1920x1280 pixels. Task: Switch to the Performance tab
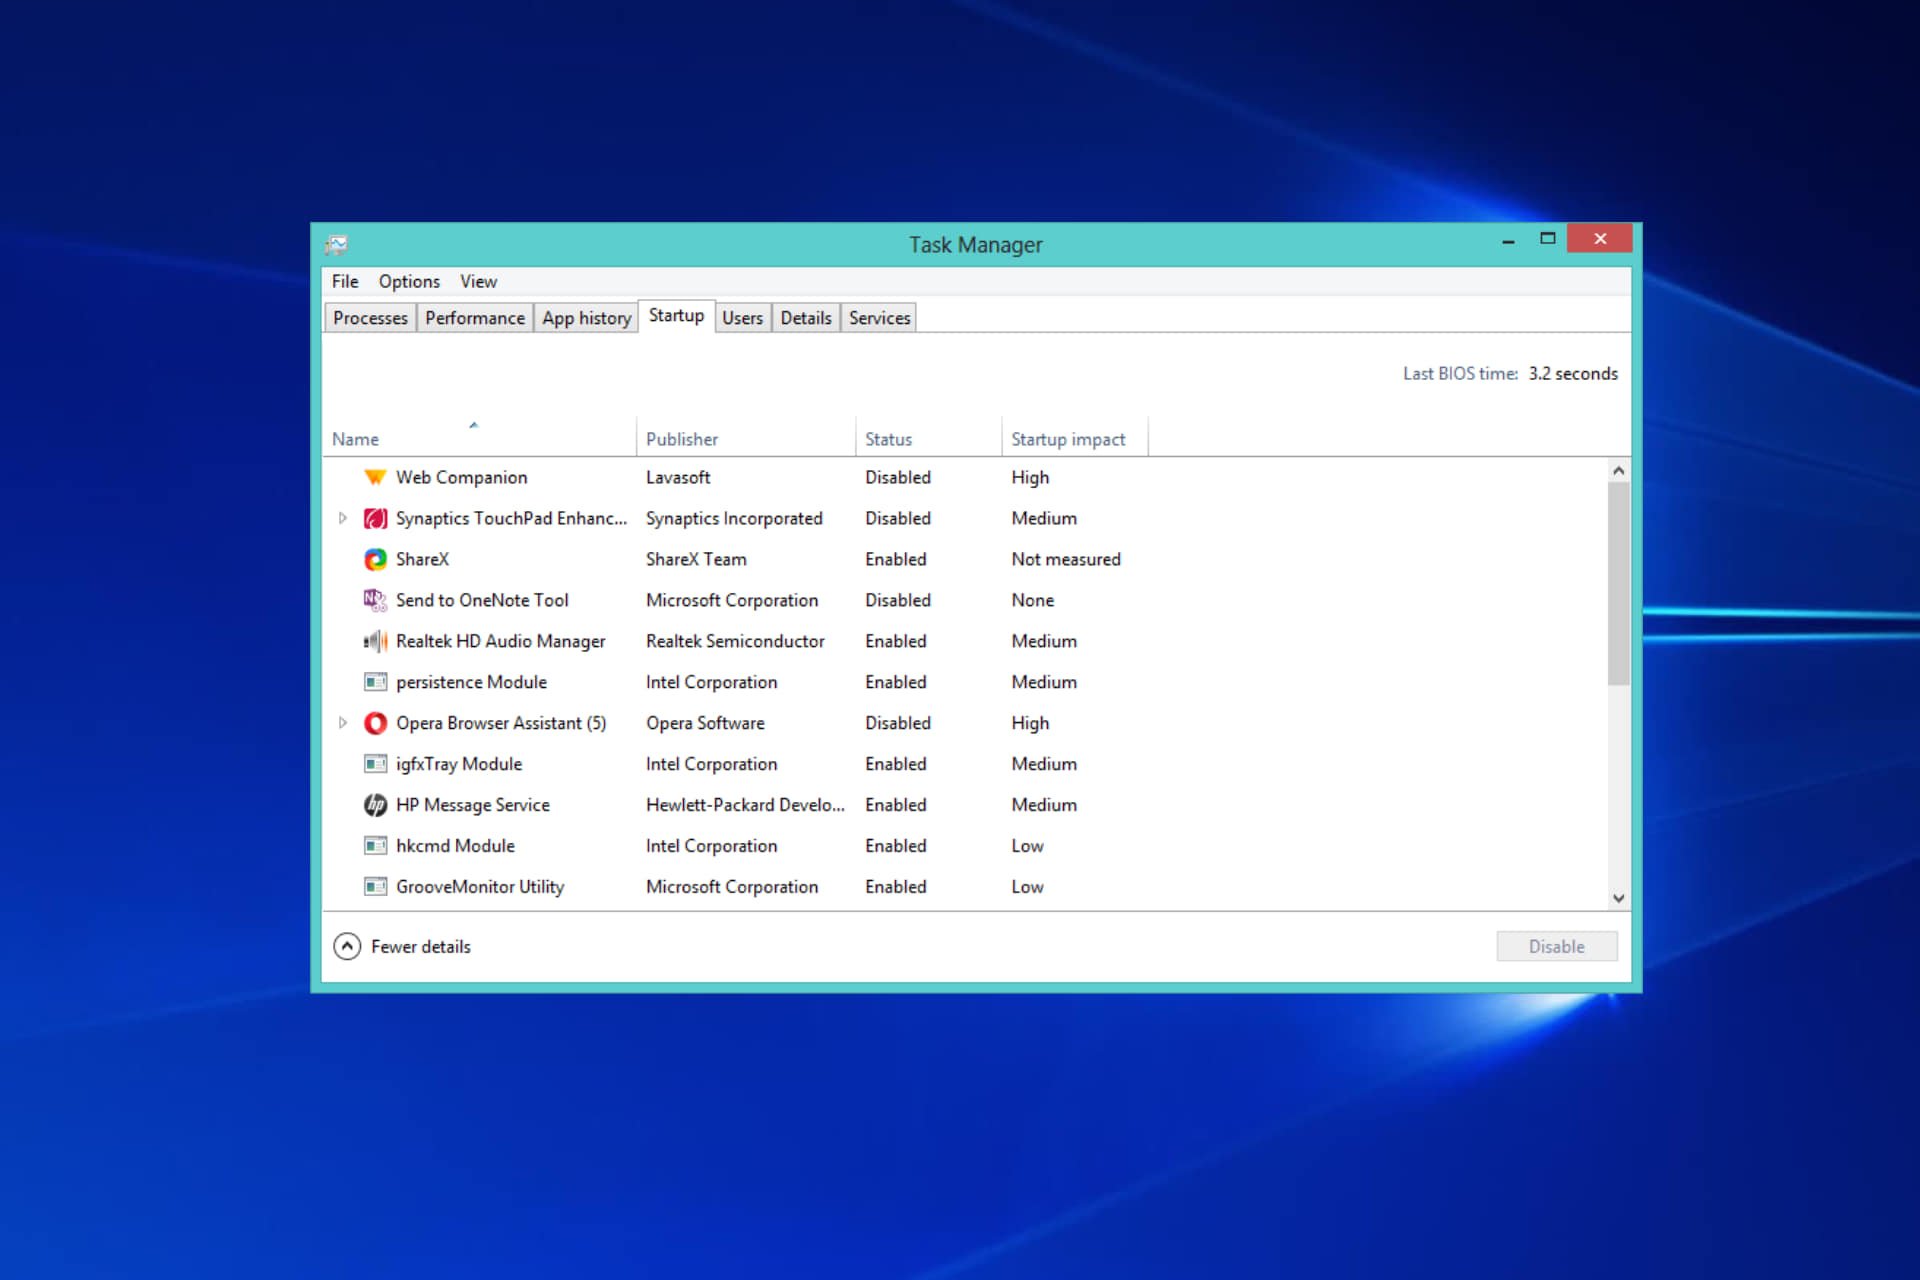[x=474, y=317]
